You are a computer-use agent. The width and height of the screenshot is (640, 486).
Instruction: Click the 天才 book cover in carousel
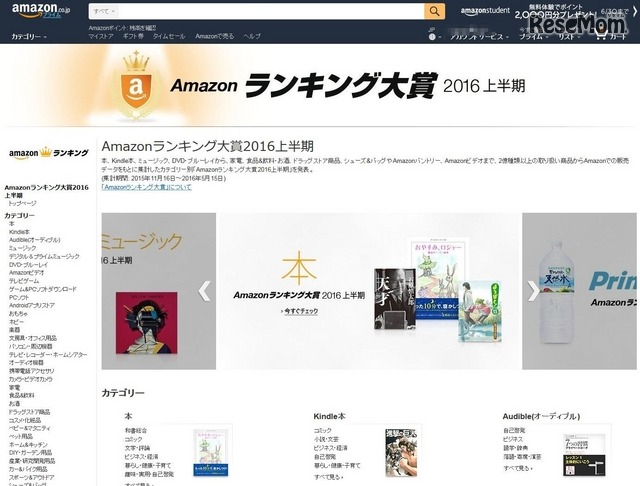[395, 299]
